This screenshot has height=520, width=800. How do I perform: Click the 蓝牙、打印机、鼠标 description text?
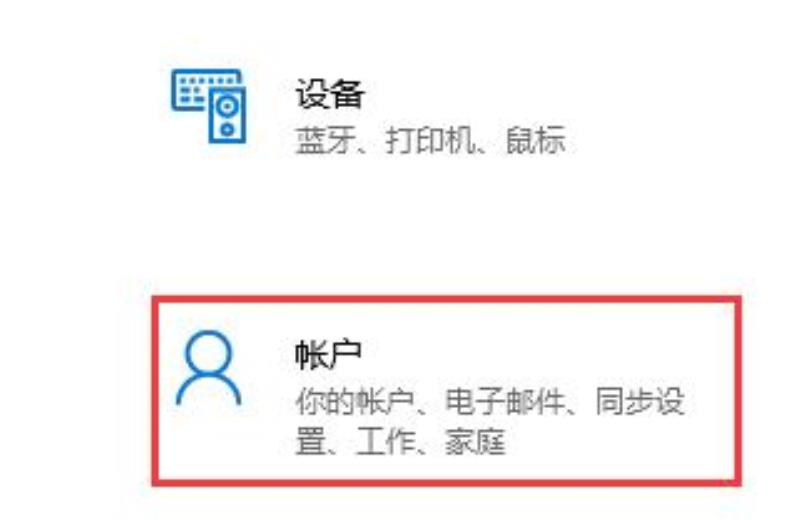click(431, 140)
